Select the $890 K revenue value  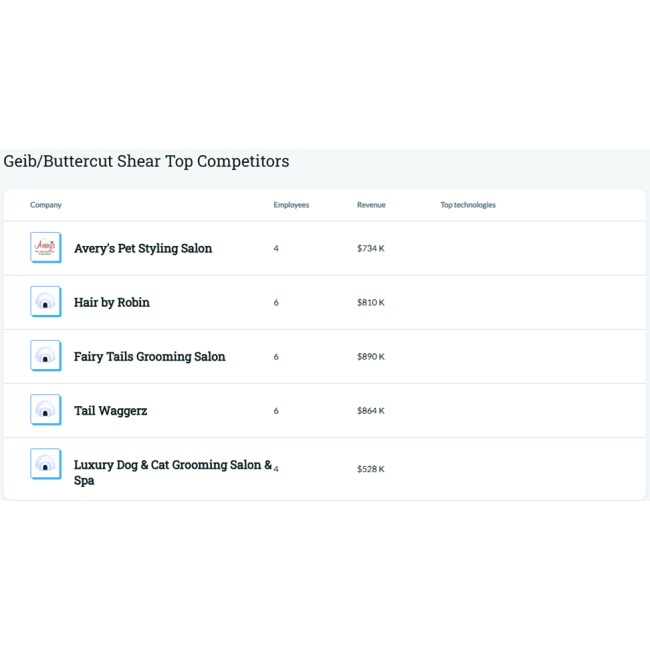tap(371, 356)
